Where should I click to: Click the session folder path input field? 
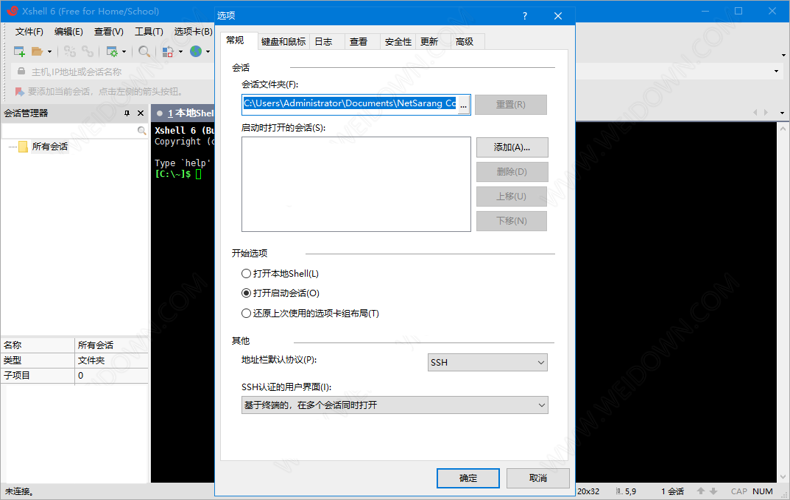[x=349, y=103]
